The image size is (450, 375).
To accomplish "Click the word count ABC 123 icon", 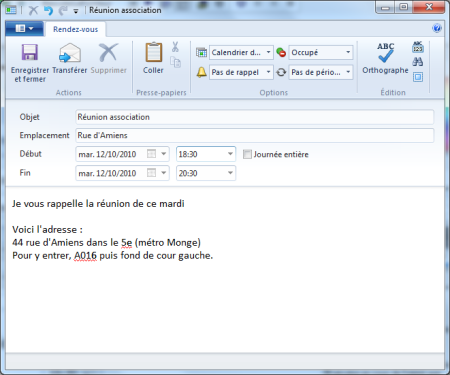I will pos(418,47).
